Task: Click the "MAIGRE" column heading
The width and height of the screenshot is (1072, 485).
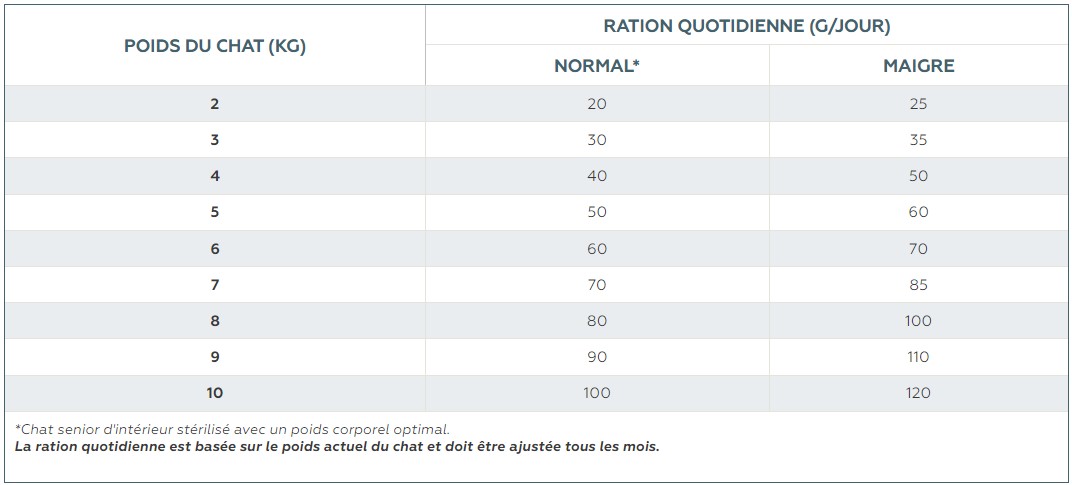Action: coord(918,66)
